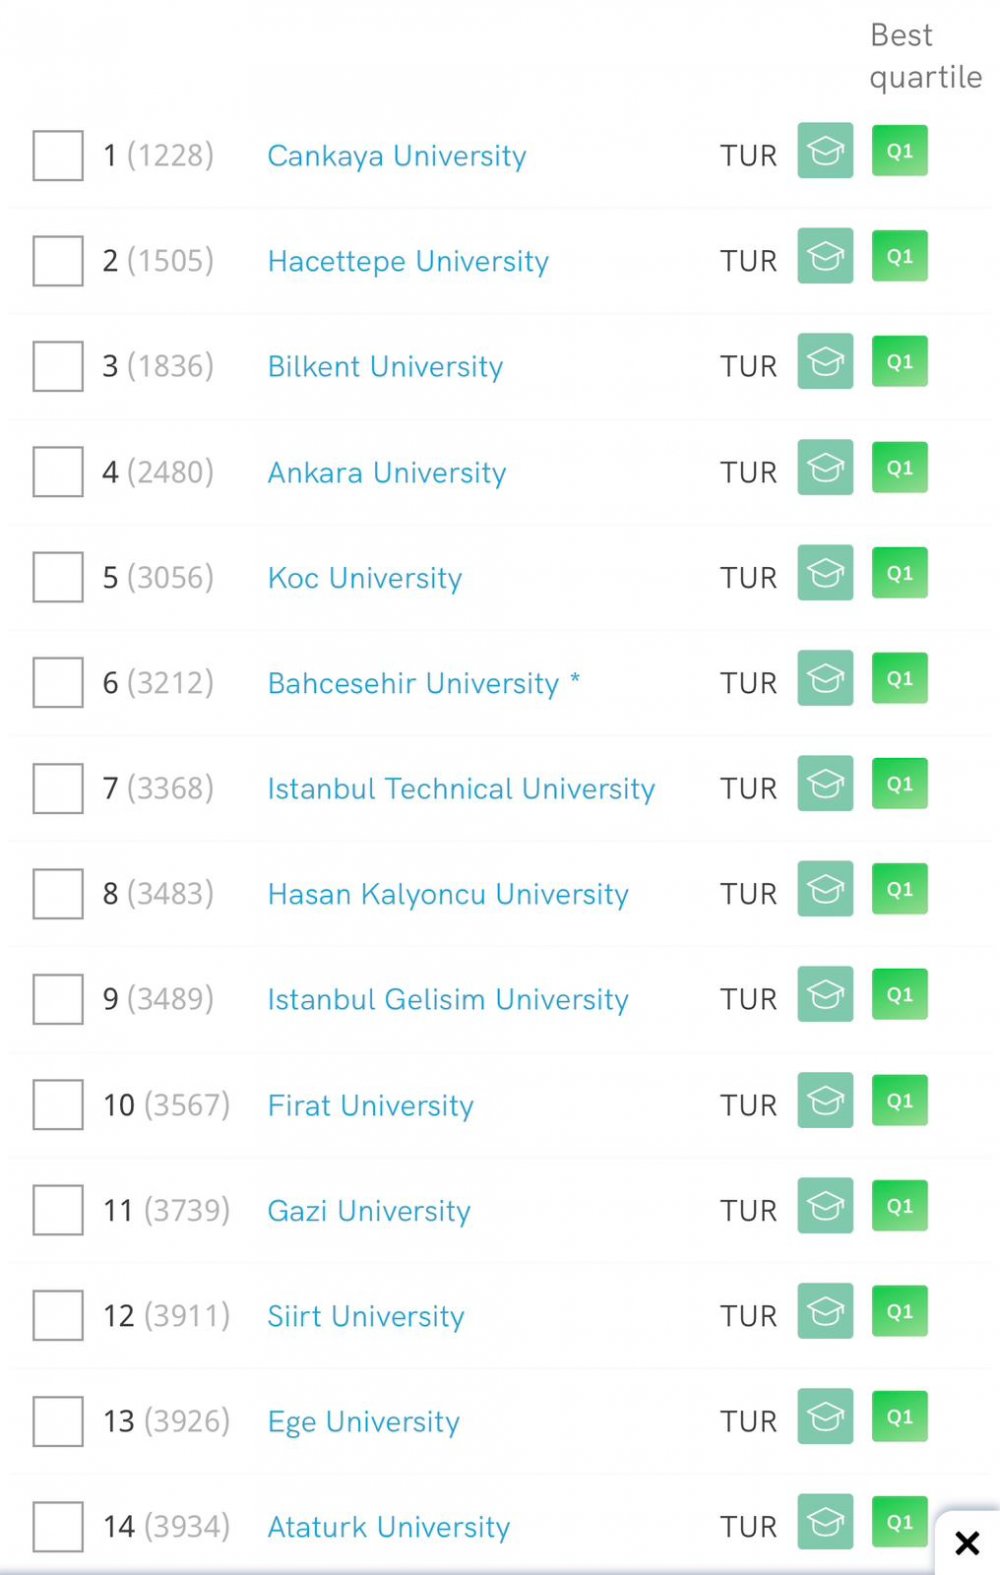Open the Koc University profile link
This screenshot has width=1000, height=1575.
[365, 578]
